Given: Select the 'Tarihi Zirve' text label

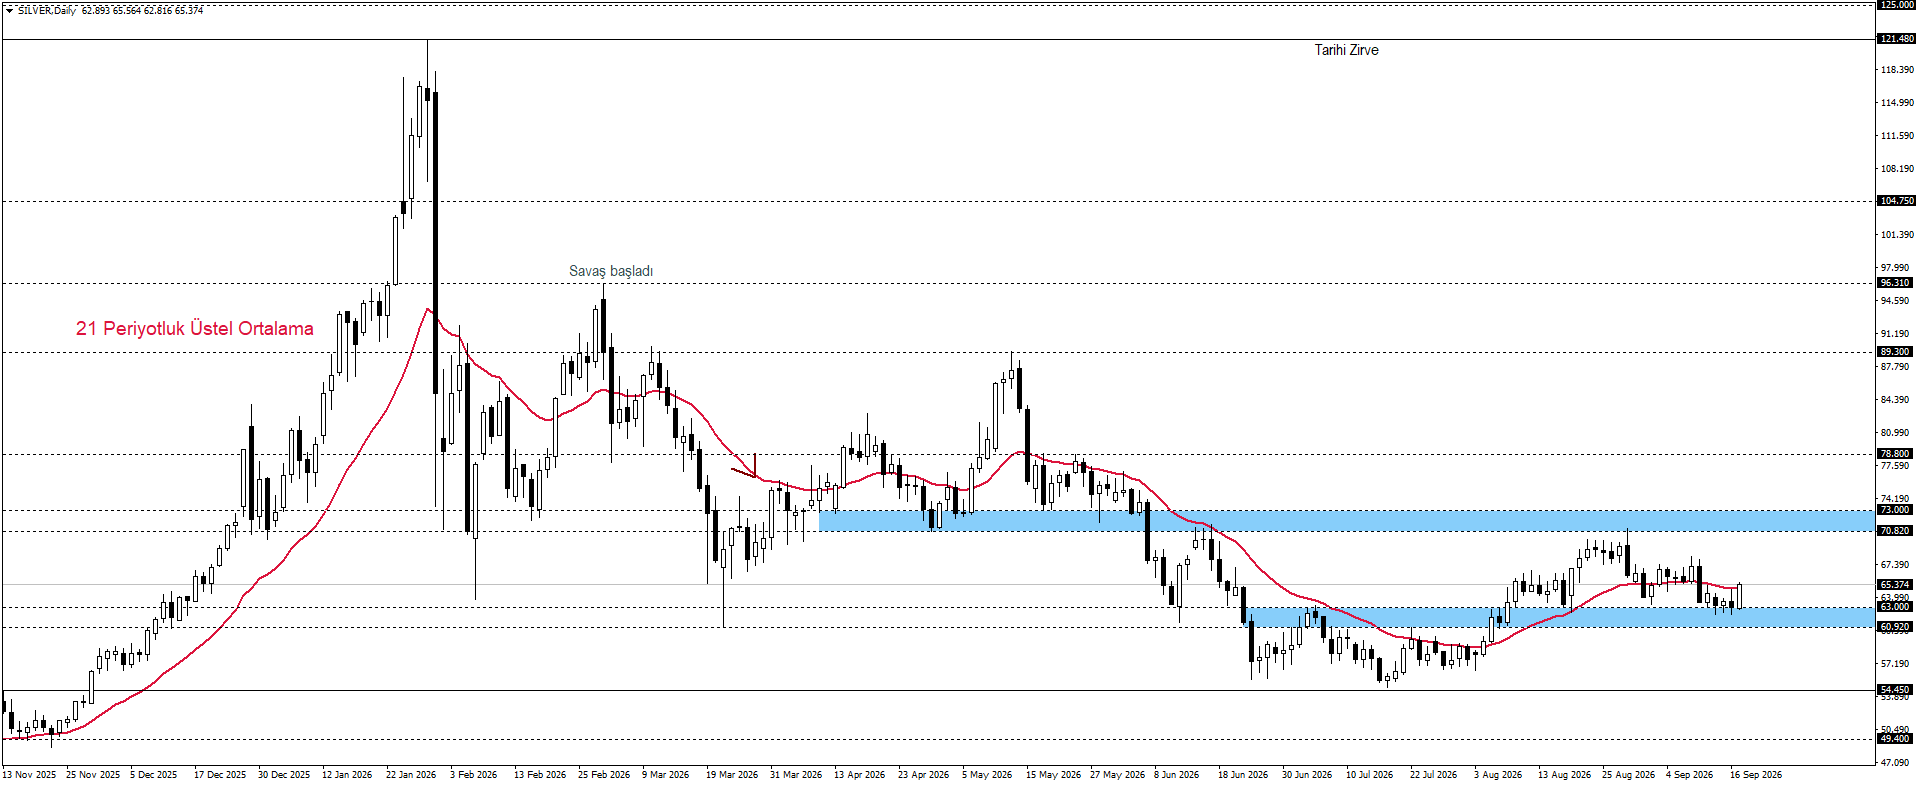Looking at the screenshot, I should click(x=1346, y=50).
